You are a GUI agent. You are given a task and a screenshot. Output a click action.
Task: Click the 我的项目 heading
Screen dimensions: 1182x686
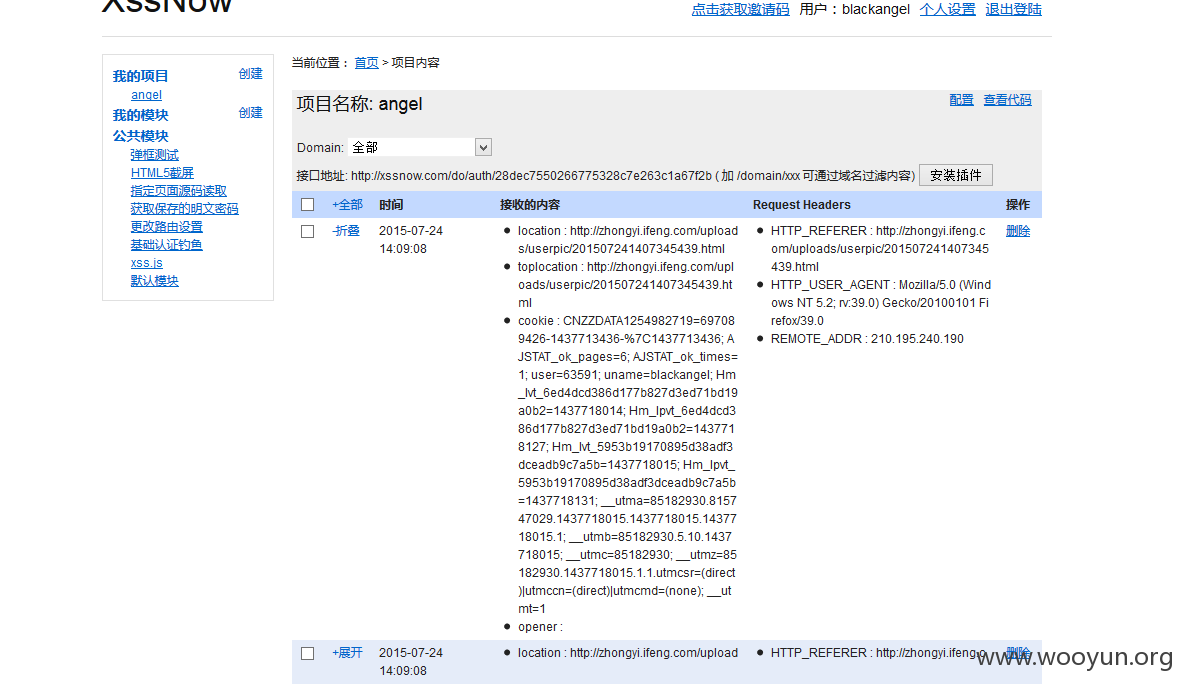coord(140,76)
